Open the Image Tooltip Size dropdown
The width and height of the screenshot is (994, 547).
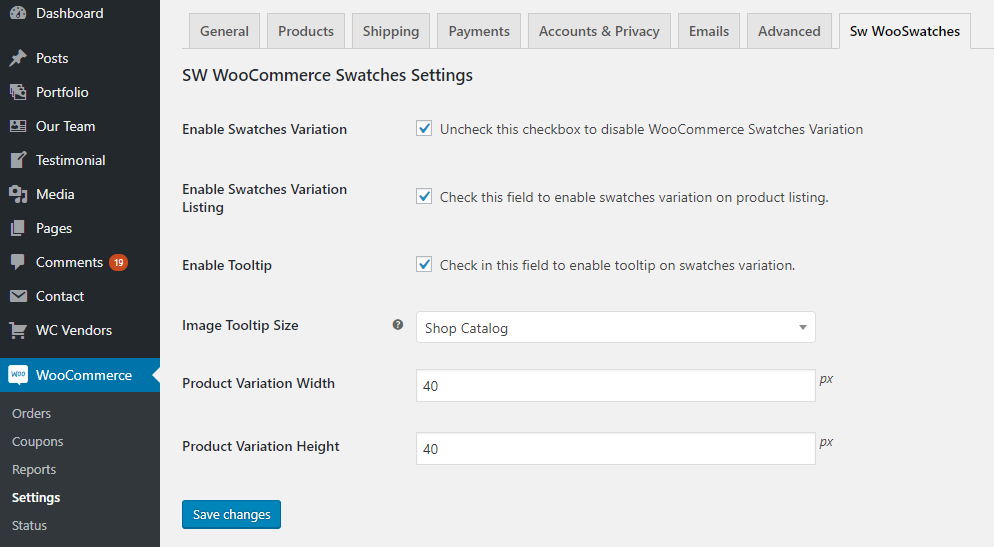click(x=616, y=327)
